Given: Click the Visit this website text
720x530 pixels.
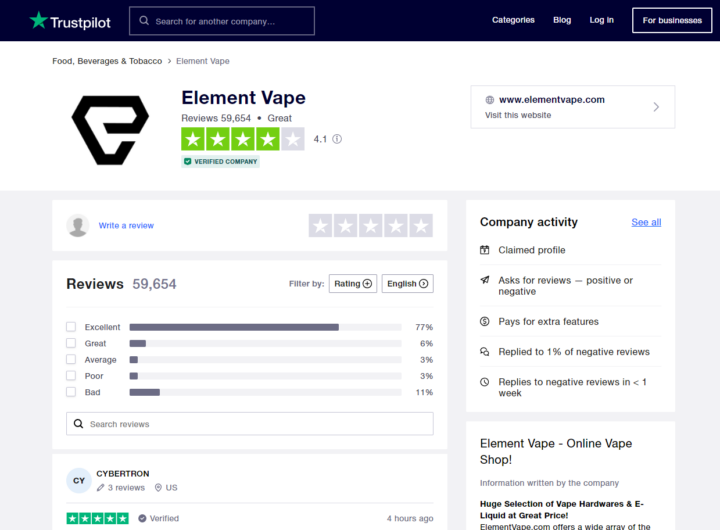Looking at the screenshot, I should tap(518, 115).
